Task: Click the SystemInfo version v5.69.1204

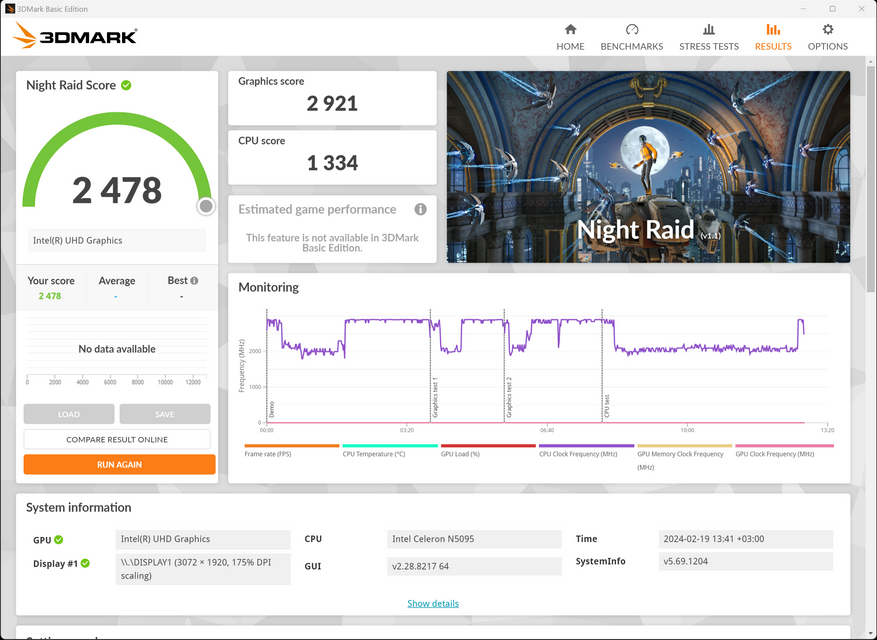Action: tap(746, 561)
